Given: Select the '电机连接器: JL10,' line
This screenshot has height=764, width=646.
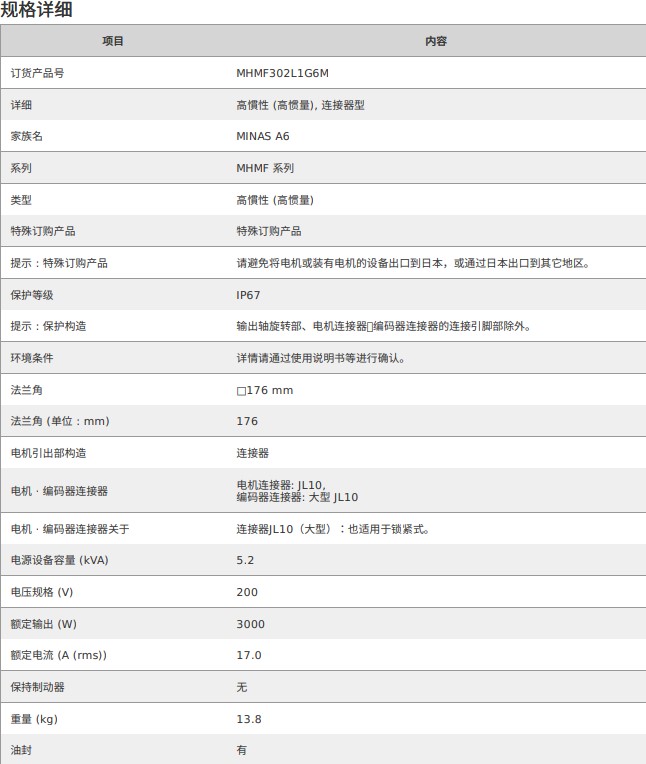Looking at the screenshot, I should (281, 485).
